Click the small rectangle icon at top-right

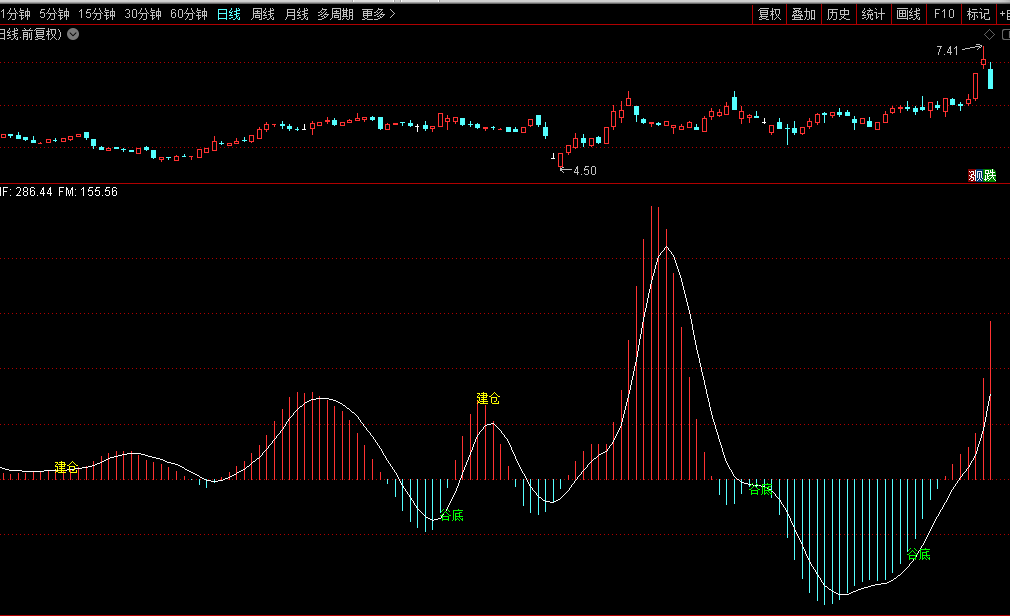pos(1003,34)
